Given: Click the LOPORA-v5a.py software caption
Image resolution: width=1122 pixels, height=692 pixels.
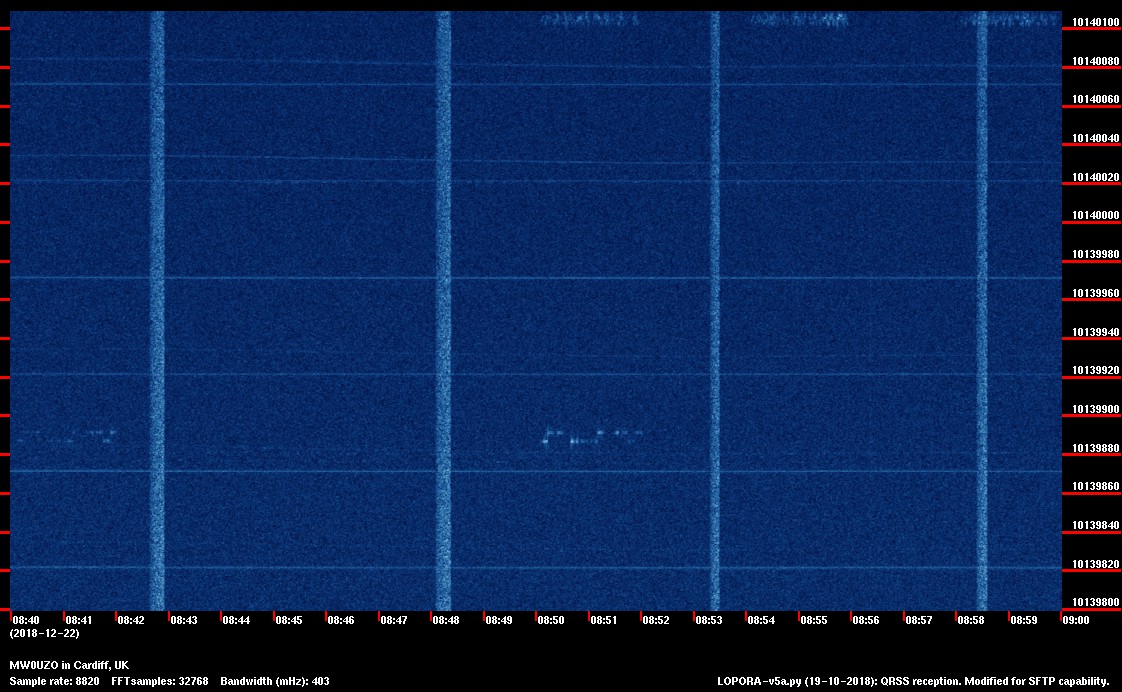Looking at the screenshot, I should pos(913,681).
